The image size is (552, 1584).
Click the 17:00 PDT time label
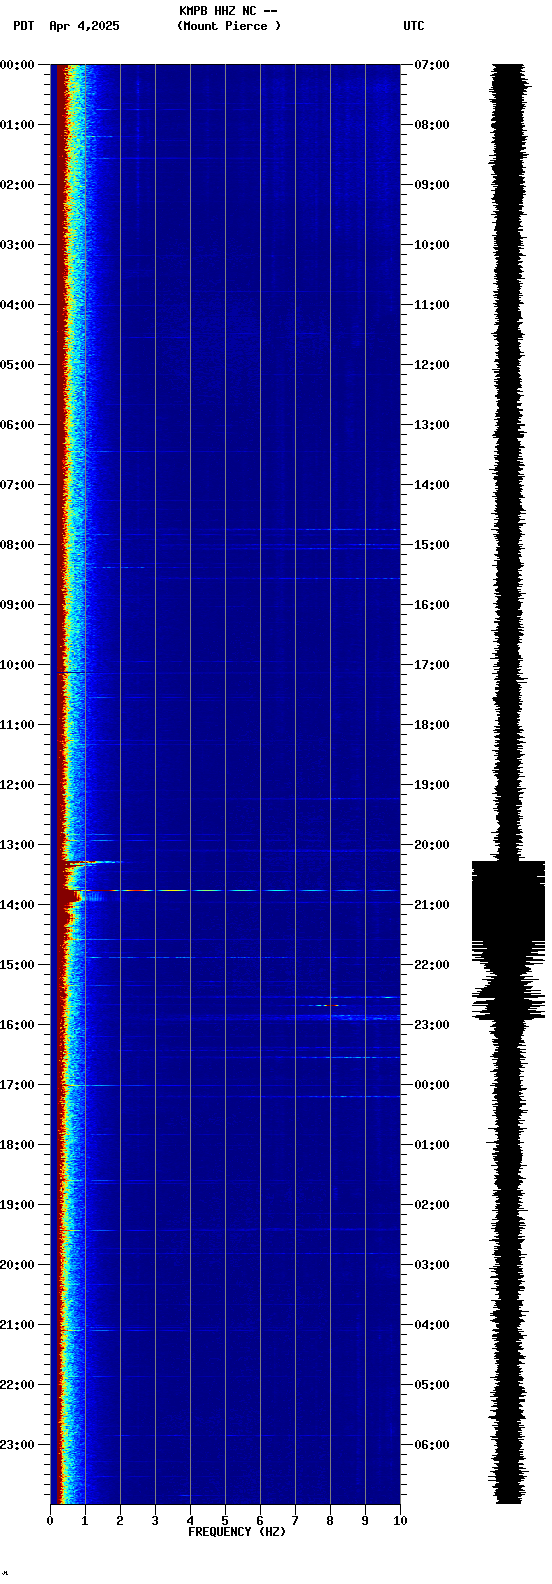tap(18, 1085)
